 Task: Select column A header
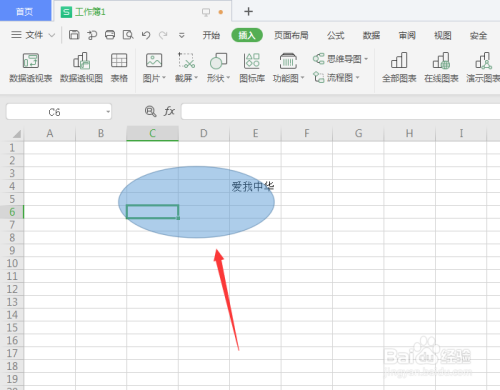click(x=50, y=134)
